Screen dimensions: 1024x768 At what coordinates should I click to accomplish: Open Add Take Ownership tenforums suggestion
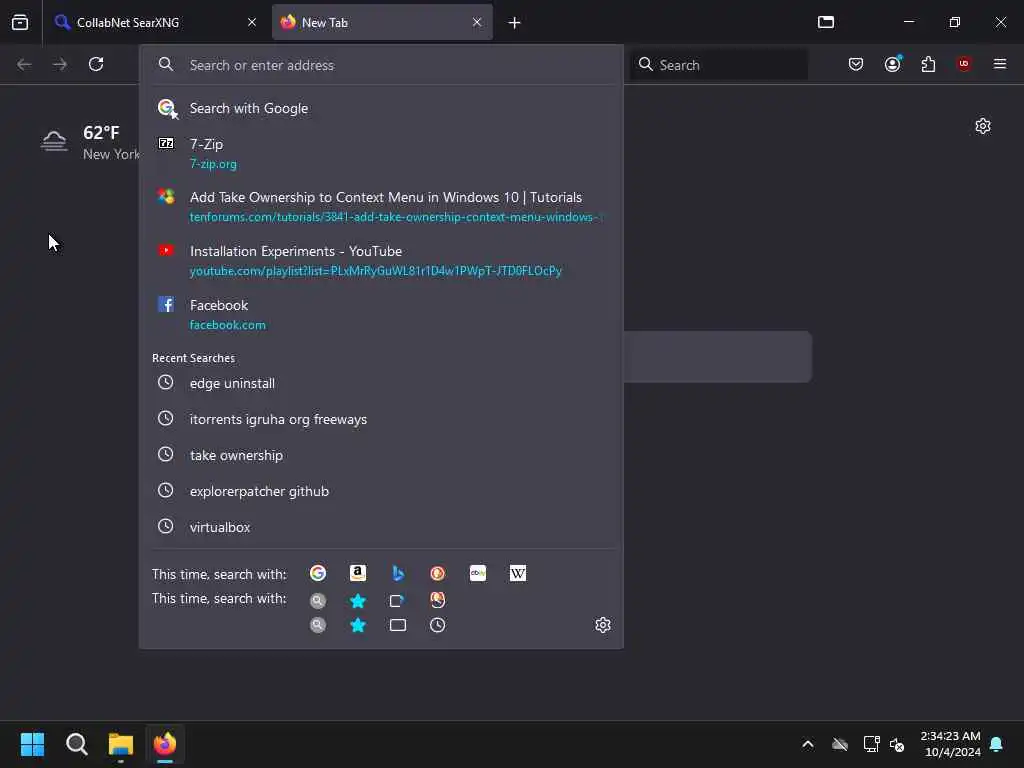coord(381,206)
